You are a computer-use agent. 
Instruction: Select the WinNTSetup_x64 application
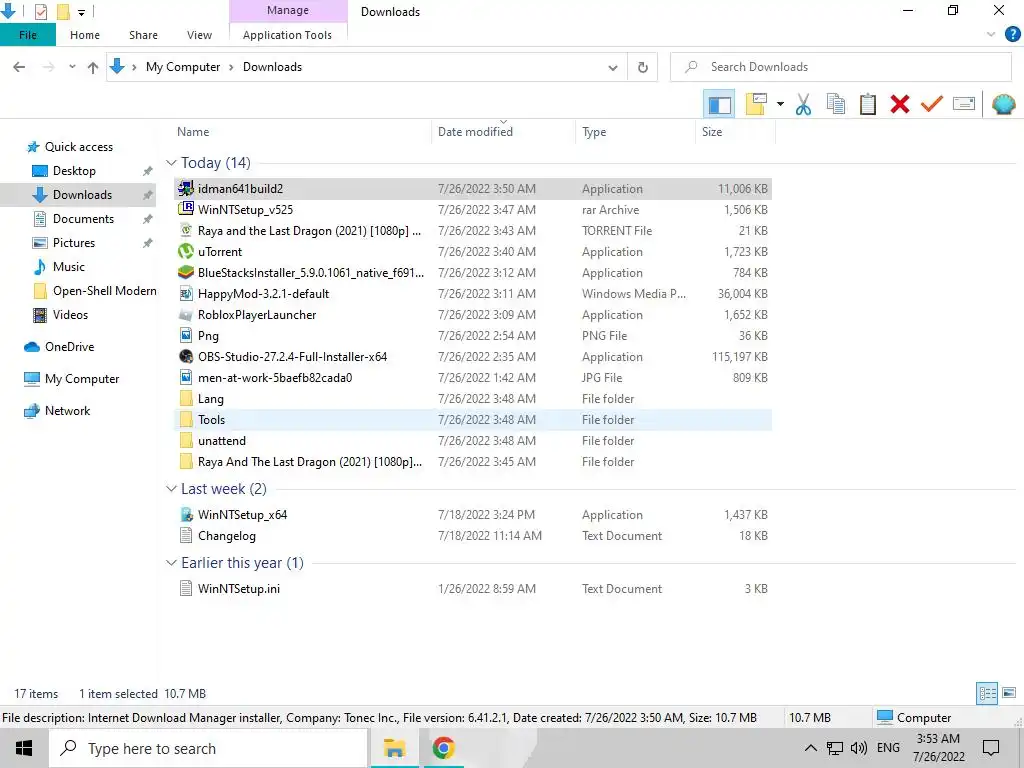pyautogui.click(x=473, y=515)
